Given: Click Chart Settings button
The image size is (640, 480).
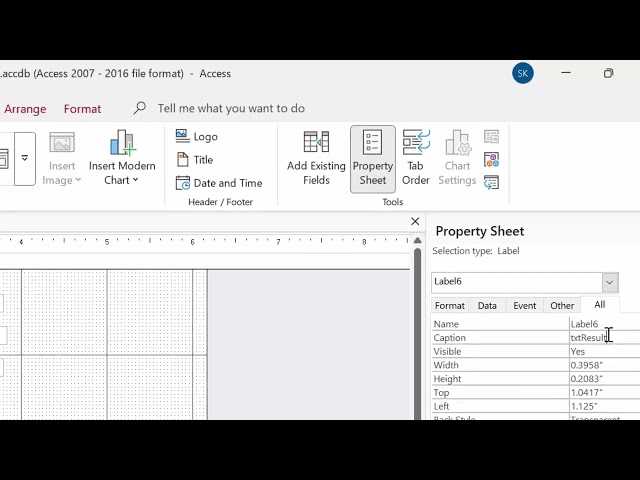Looking at the screenshot, I should (457, 158).
